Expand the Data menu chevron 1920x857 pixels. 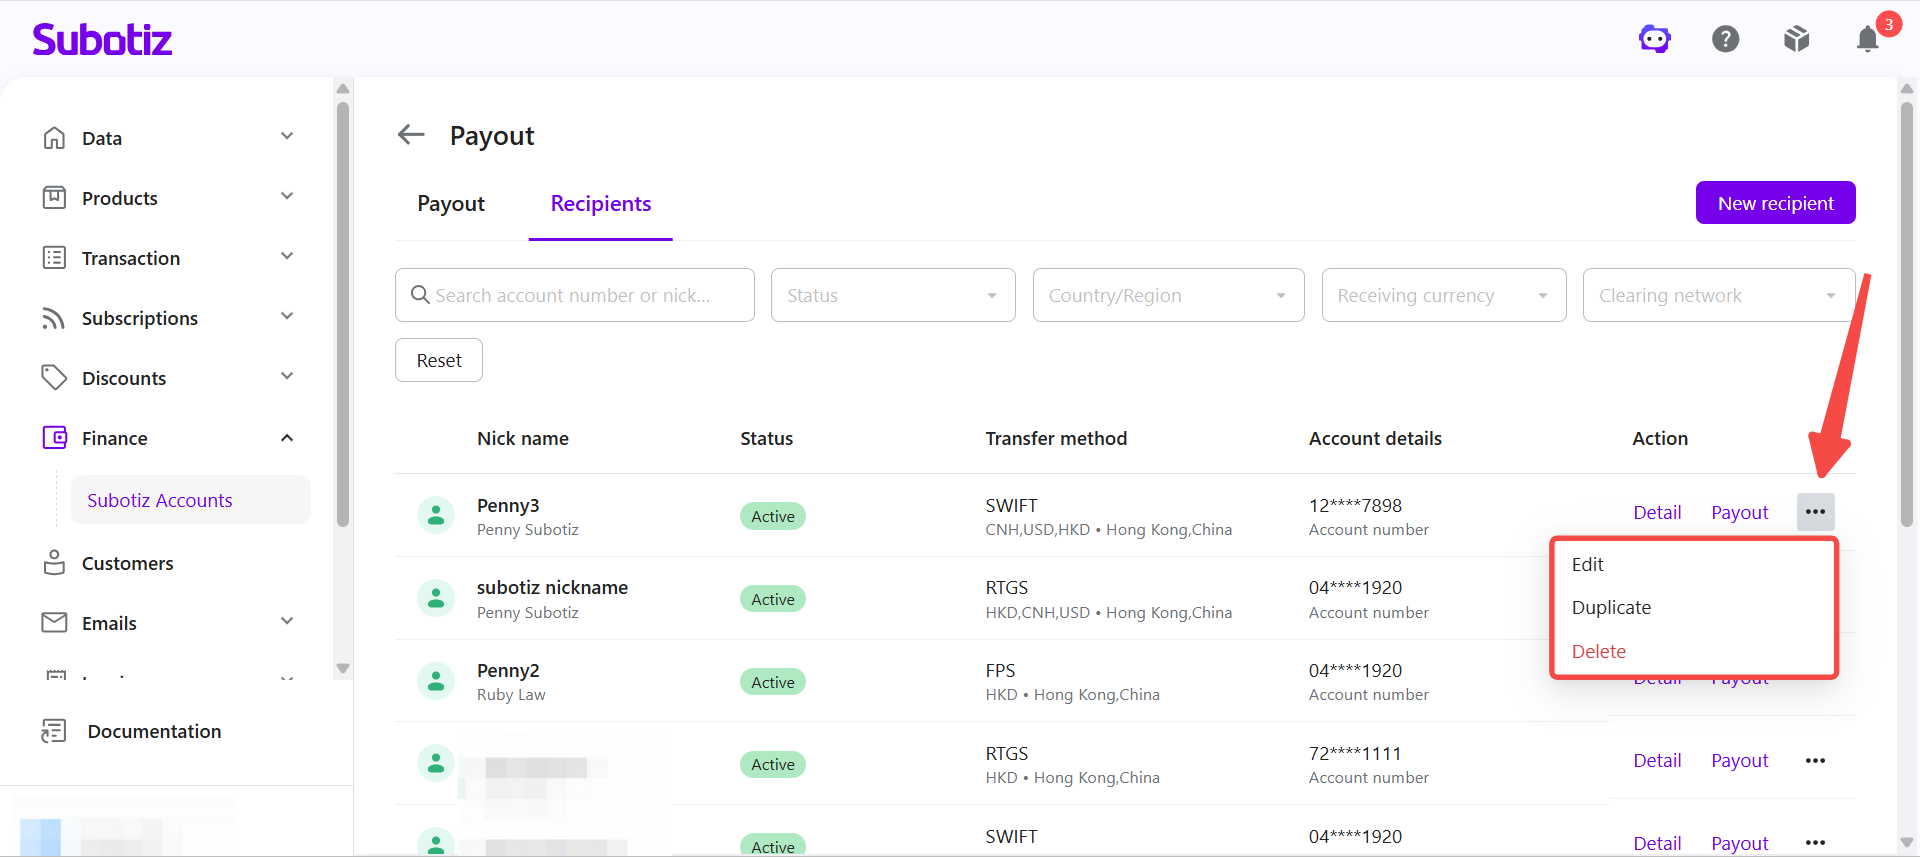(x=287, y=136)
